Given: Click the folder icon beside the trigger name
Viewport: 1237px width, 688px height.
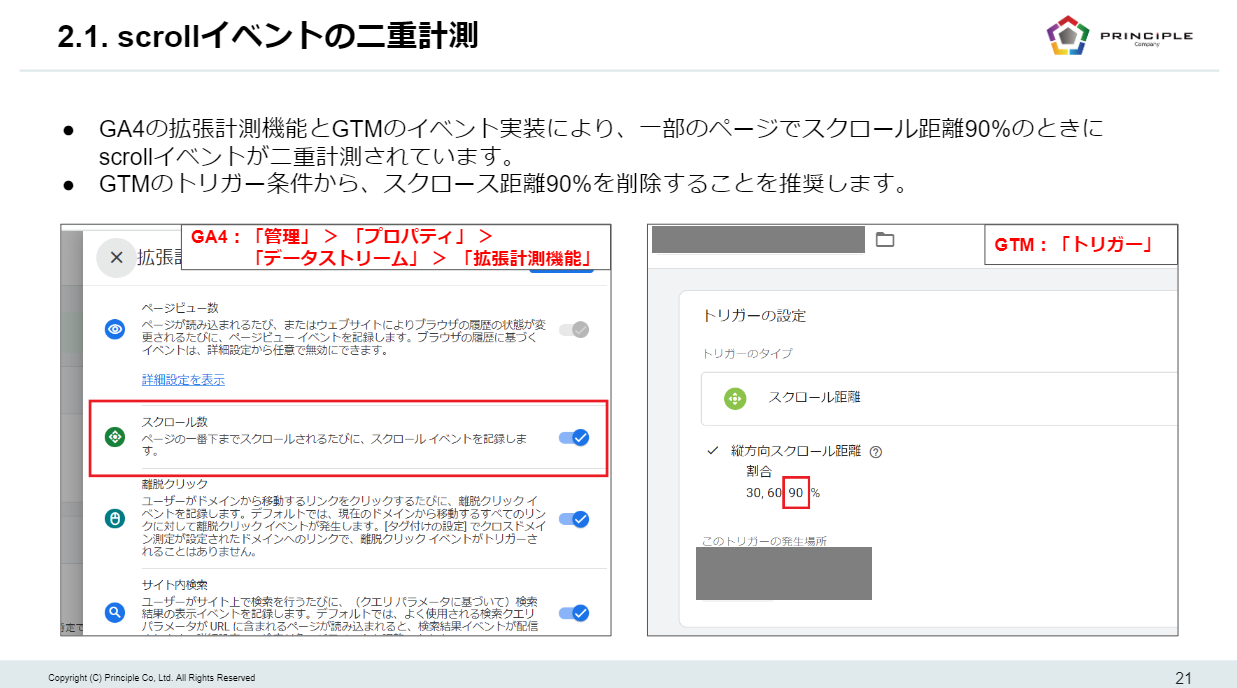Looking at the screenshot, I should (884, 239).
